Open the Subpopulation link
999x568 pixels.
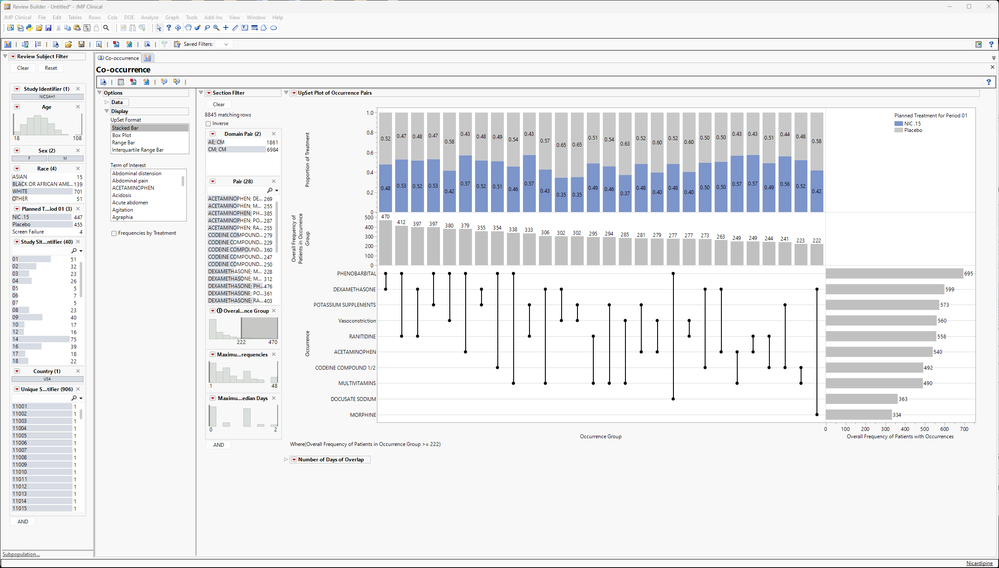pyautogui.click(x=21, y=555)
